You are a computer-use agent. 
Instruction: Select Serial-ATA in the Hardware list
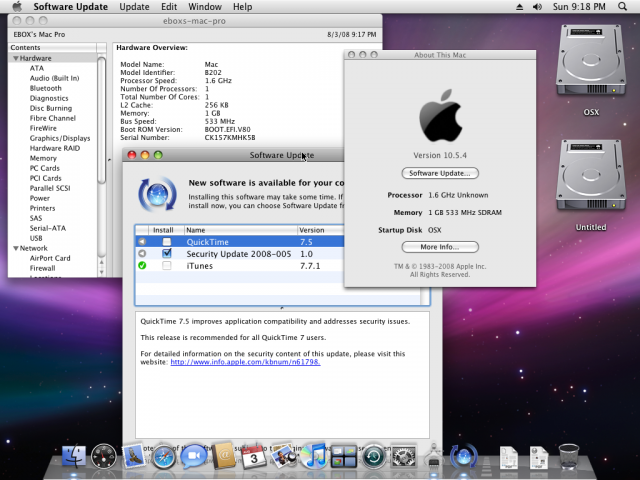coord(48,228)
